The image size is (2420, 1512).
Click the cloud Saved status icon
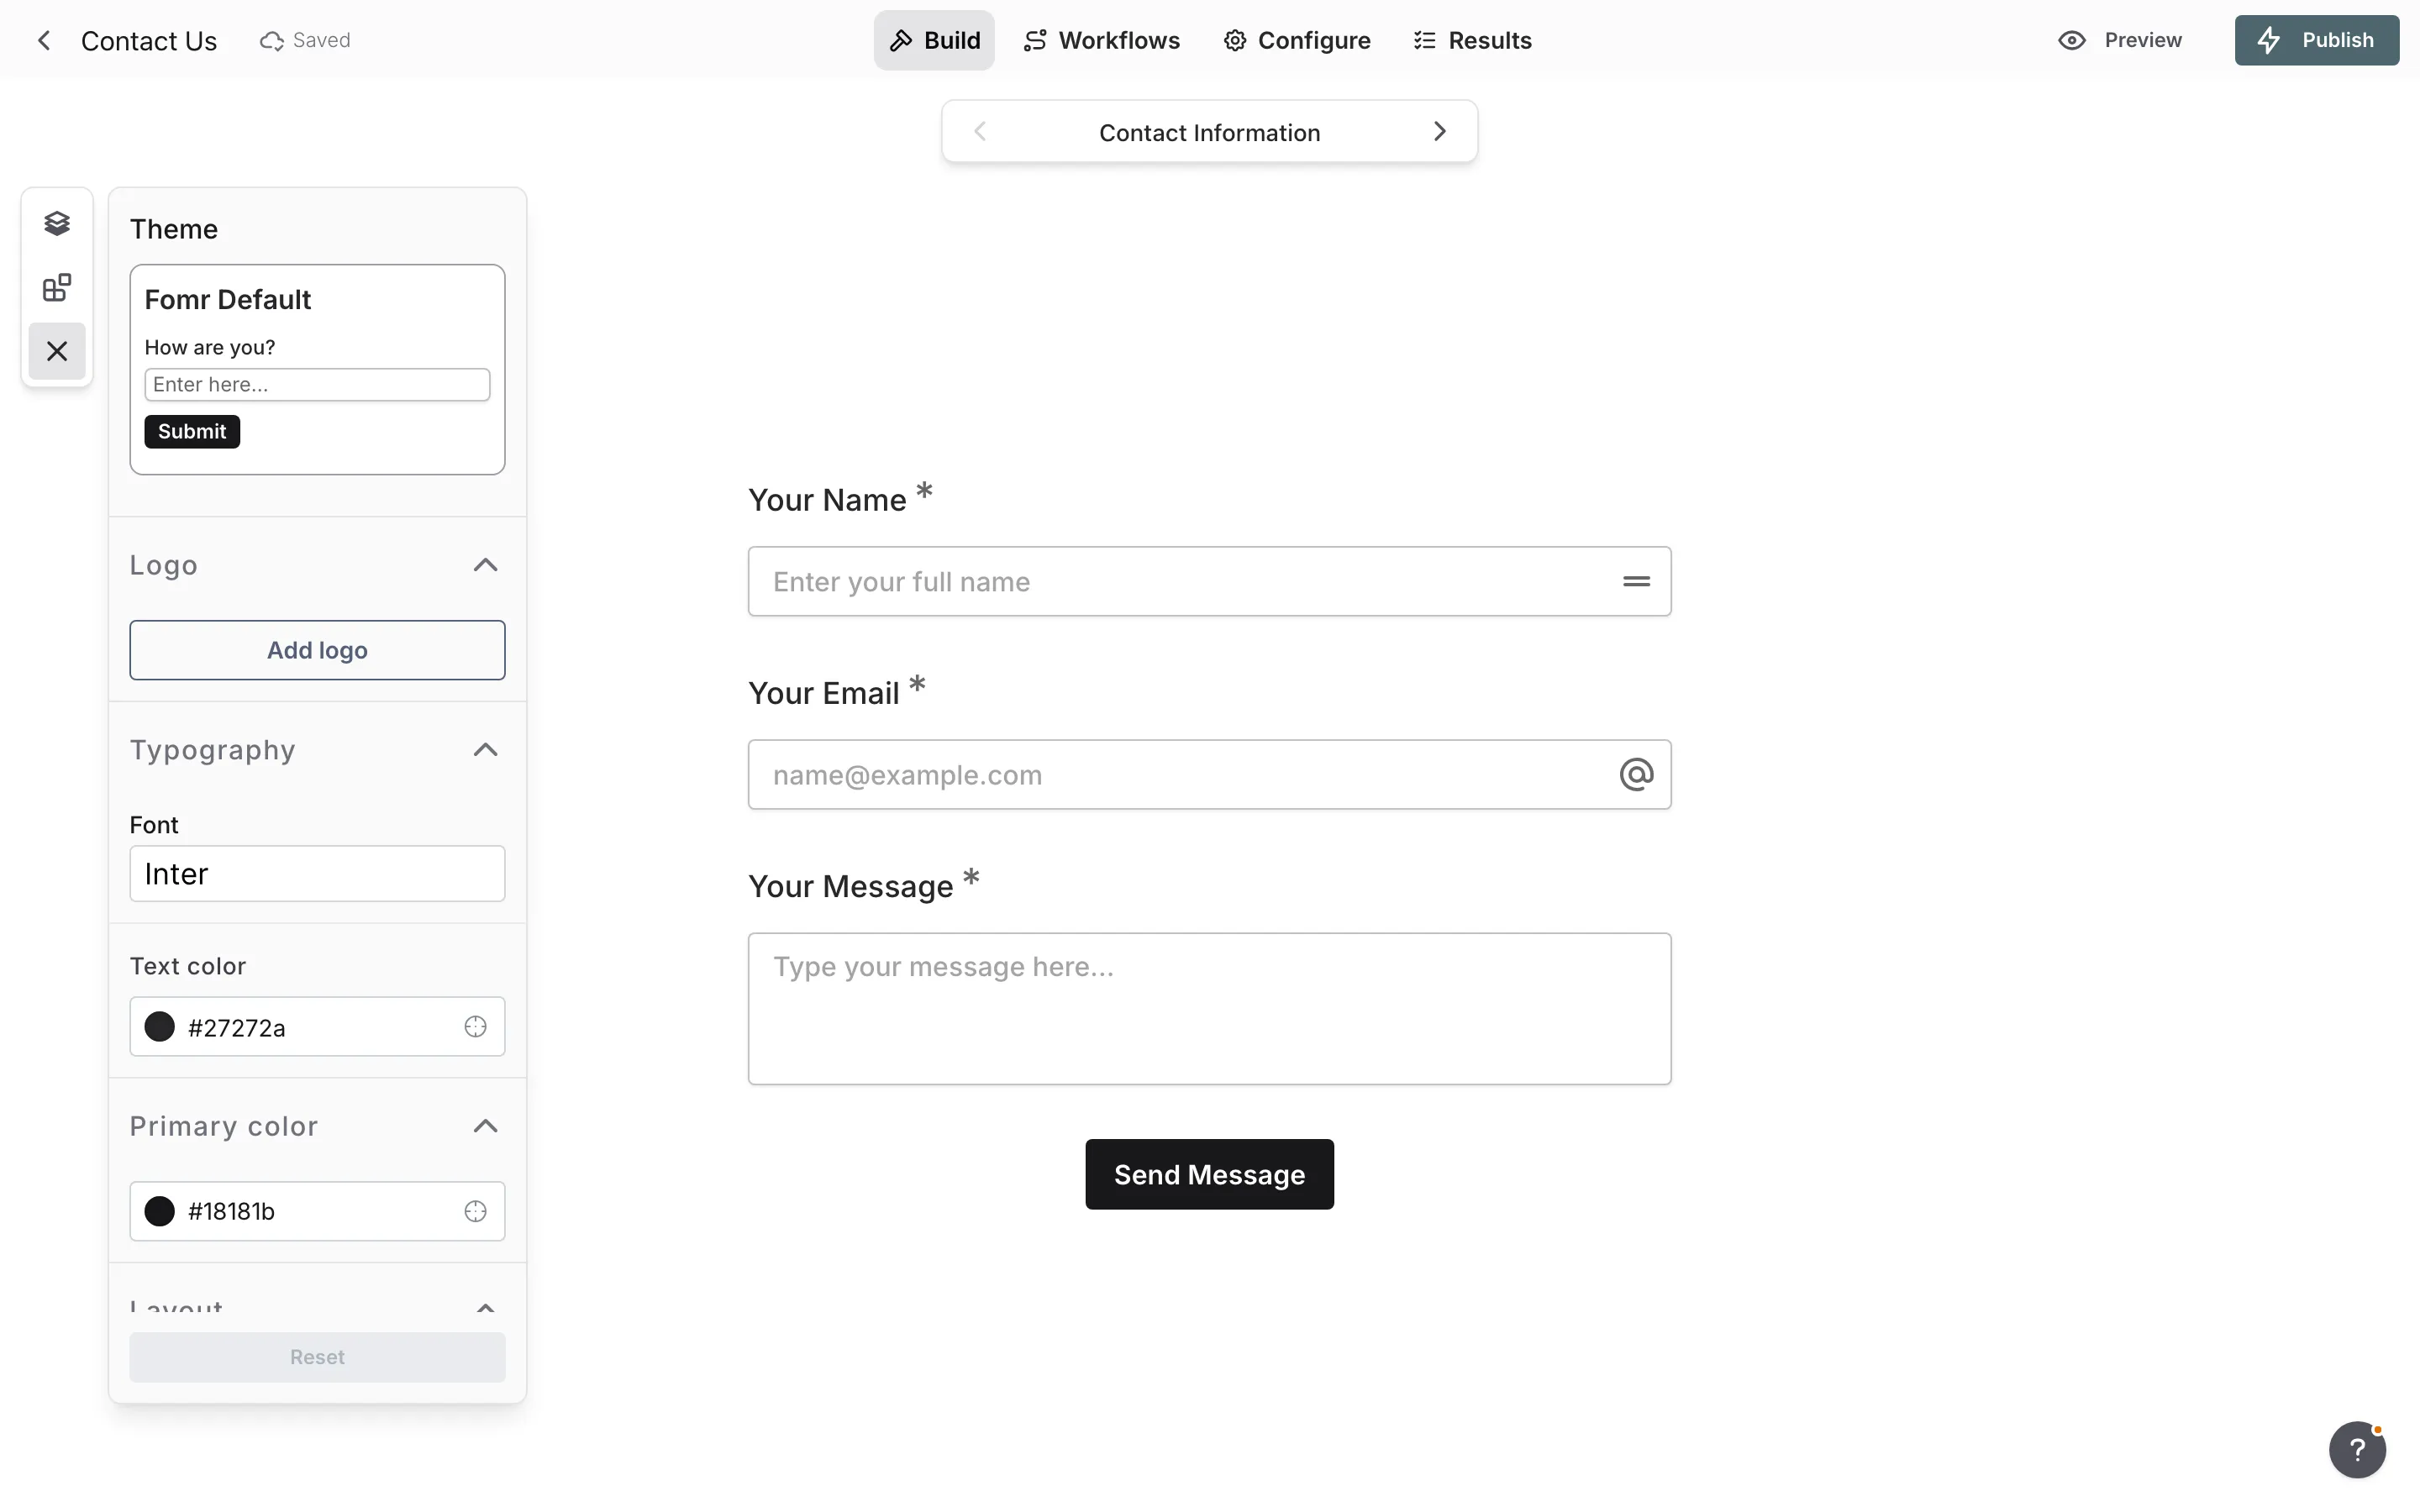point(271,41)
